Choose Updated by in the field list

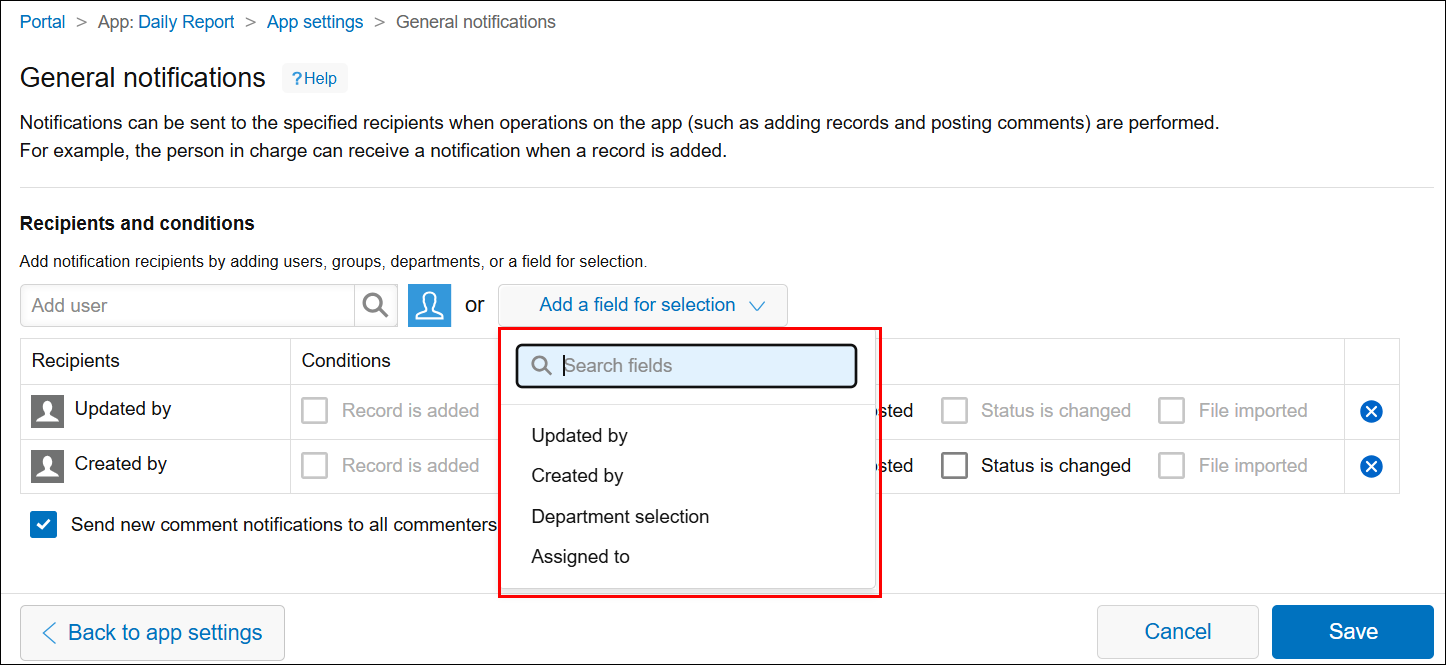pos(580,435)
